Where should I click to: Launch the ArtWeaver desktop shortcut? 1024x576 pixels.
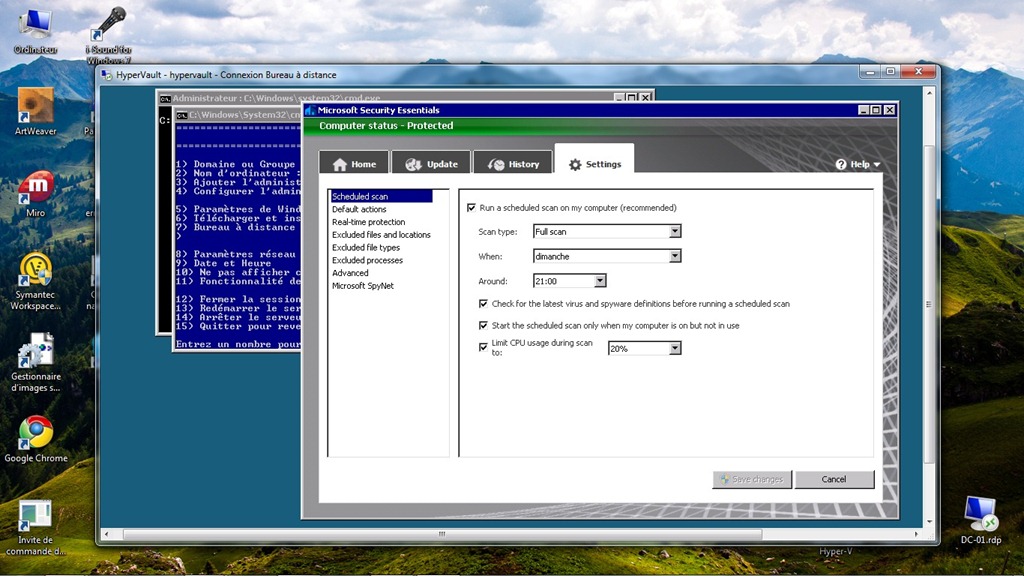coord(35,111)
